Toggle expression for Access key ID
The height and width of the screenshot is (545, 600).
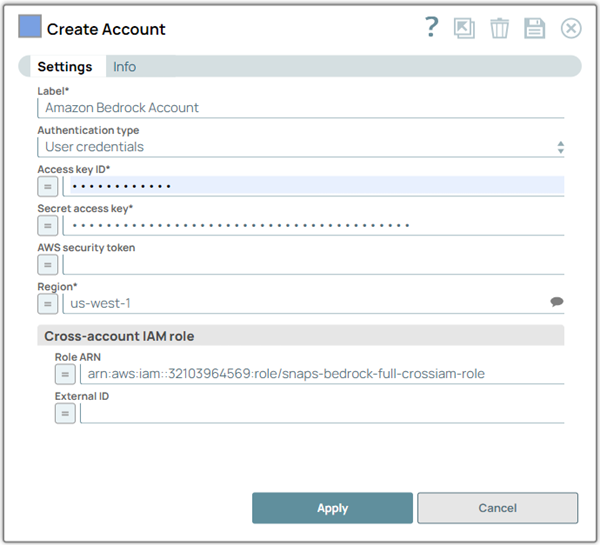tap(48, 186)
